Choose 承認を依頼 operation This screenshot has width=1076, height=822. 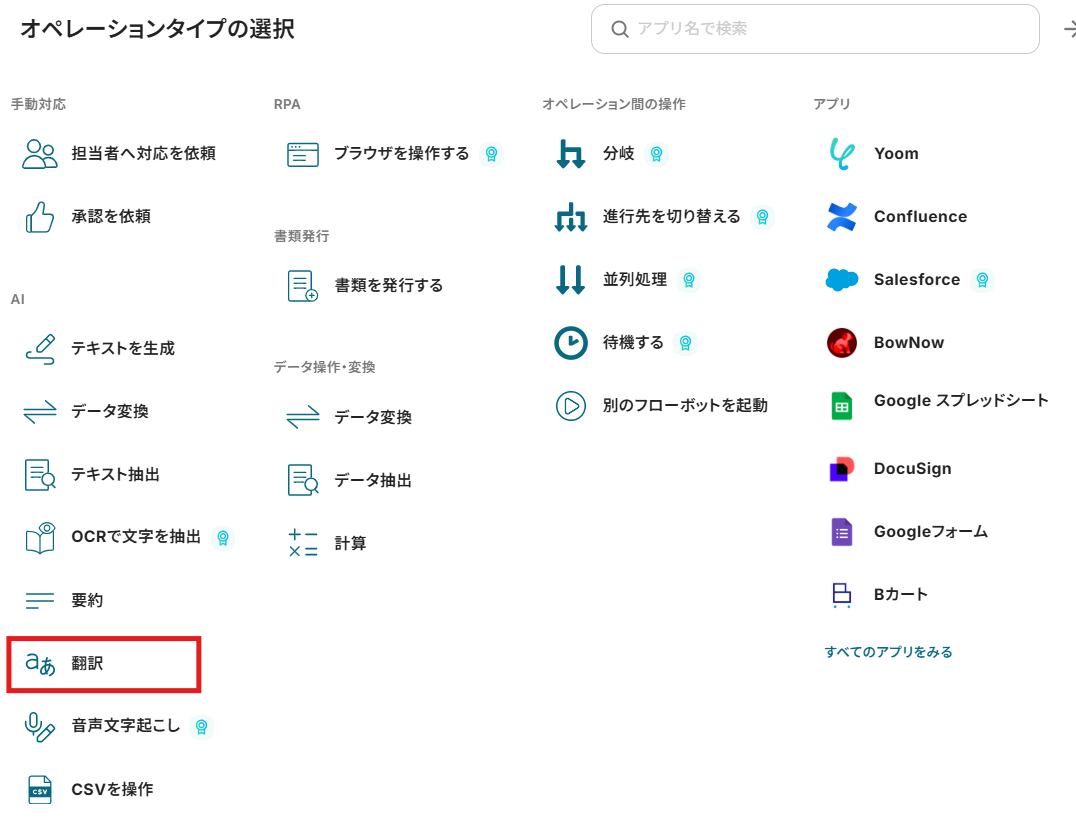pos(111,217)
